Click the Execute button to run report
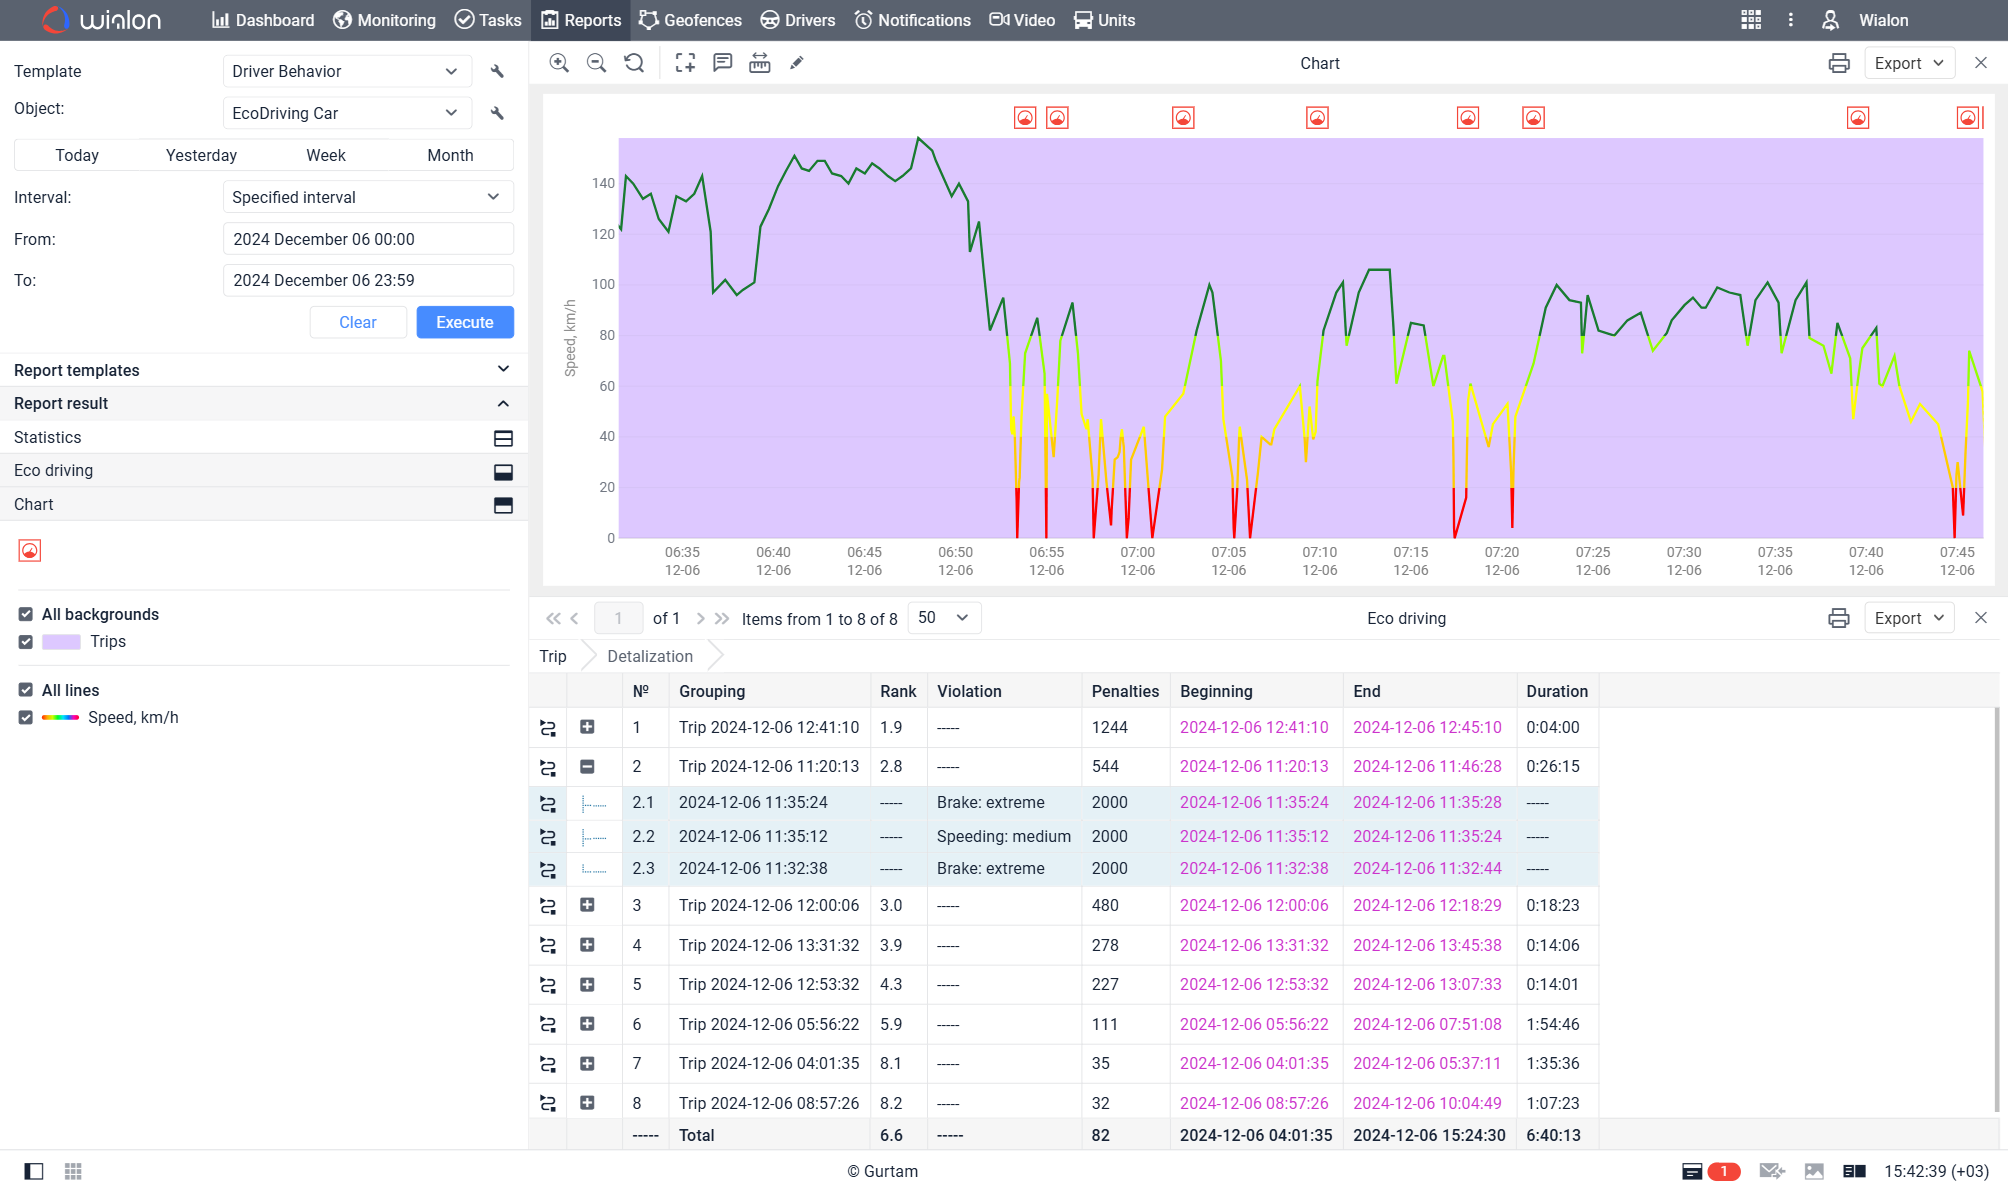Screen dimensions: 2008x1191 [x=463, y=322]
